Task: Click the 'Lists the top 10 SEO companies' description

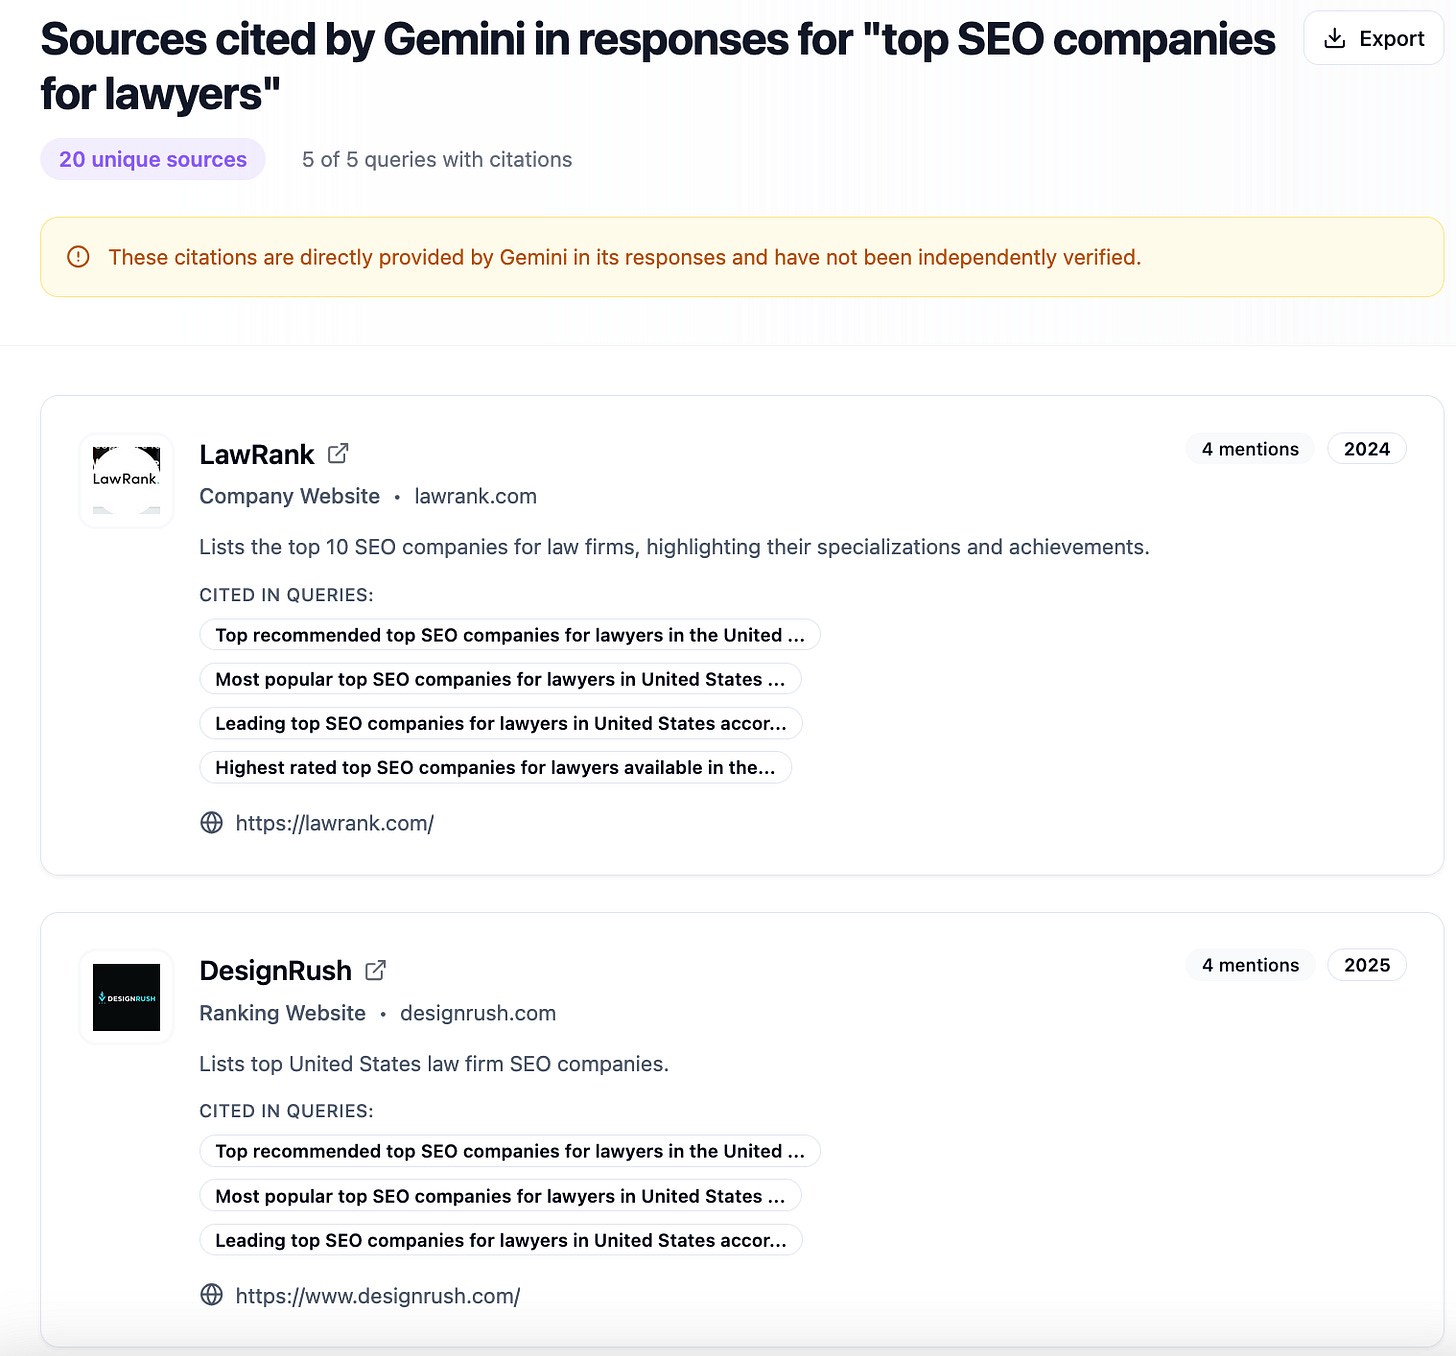Action: click(x=675, y=547)
